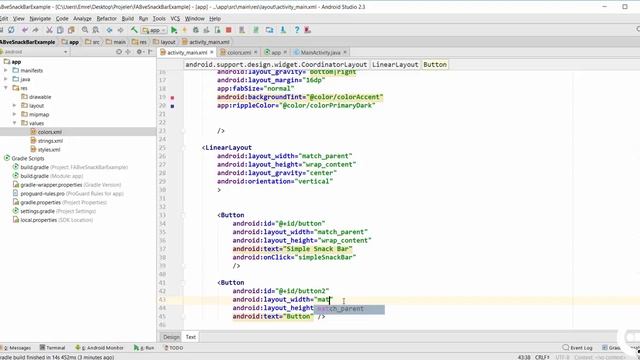Switch to the Design view tab
This screenshot has width=640, height=360.
[171, 337]
